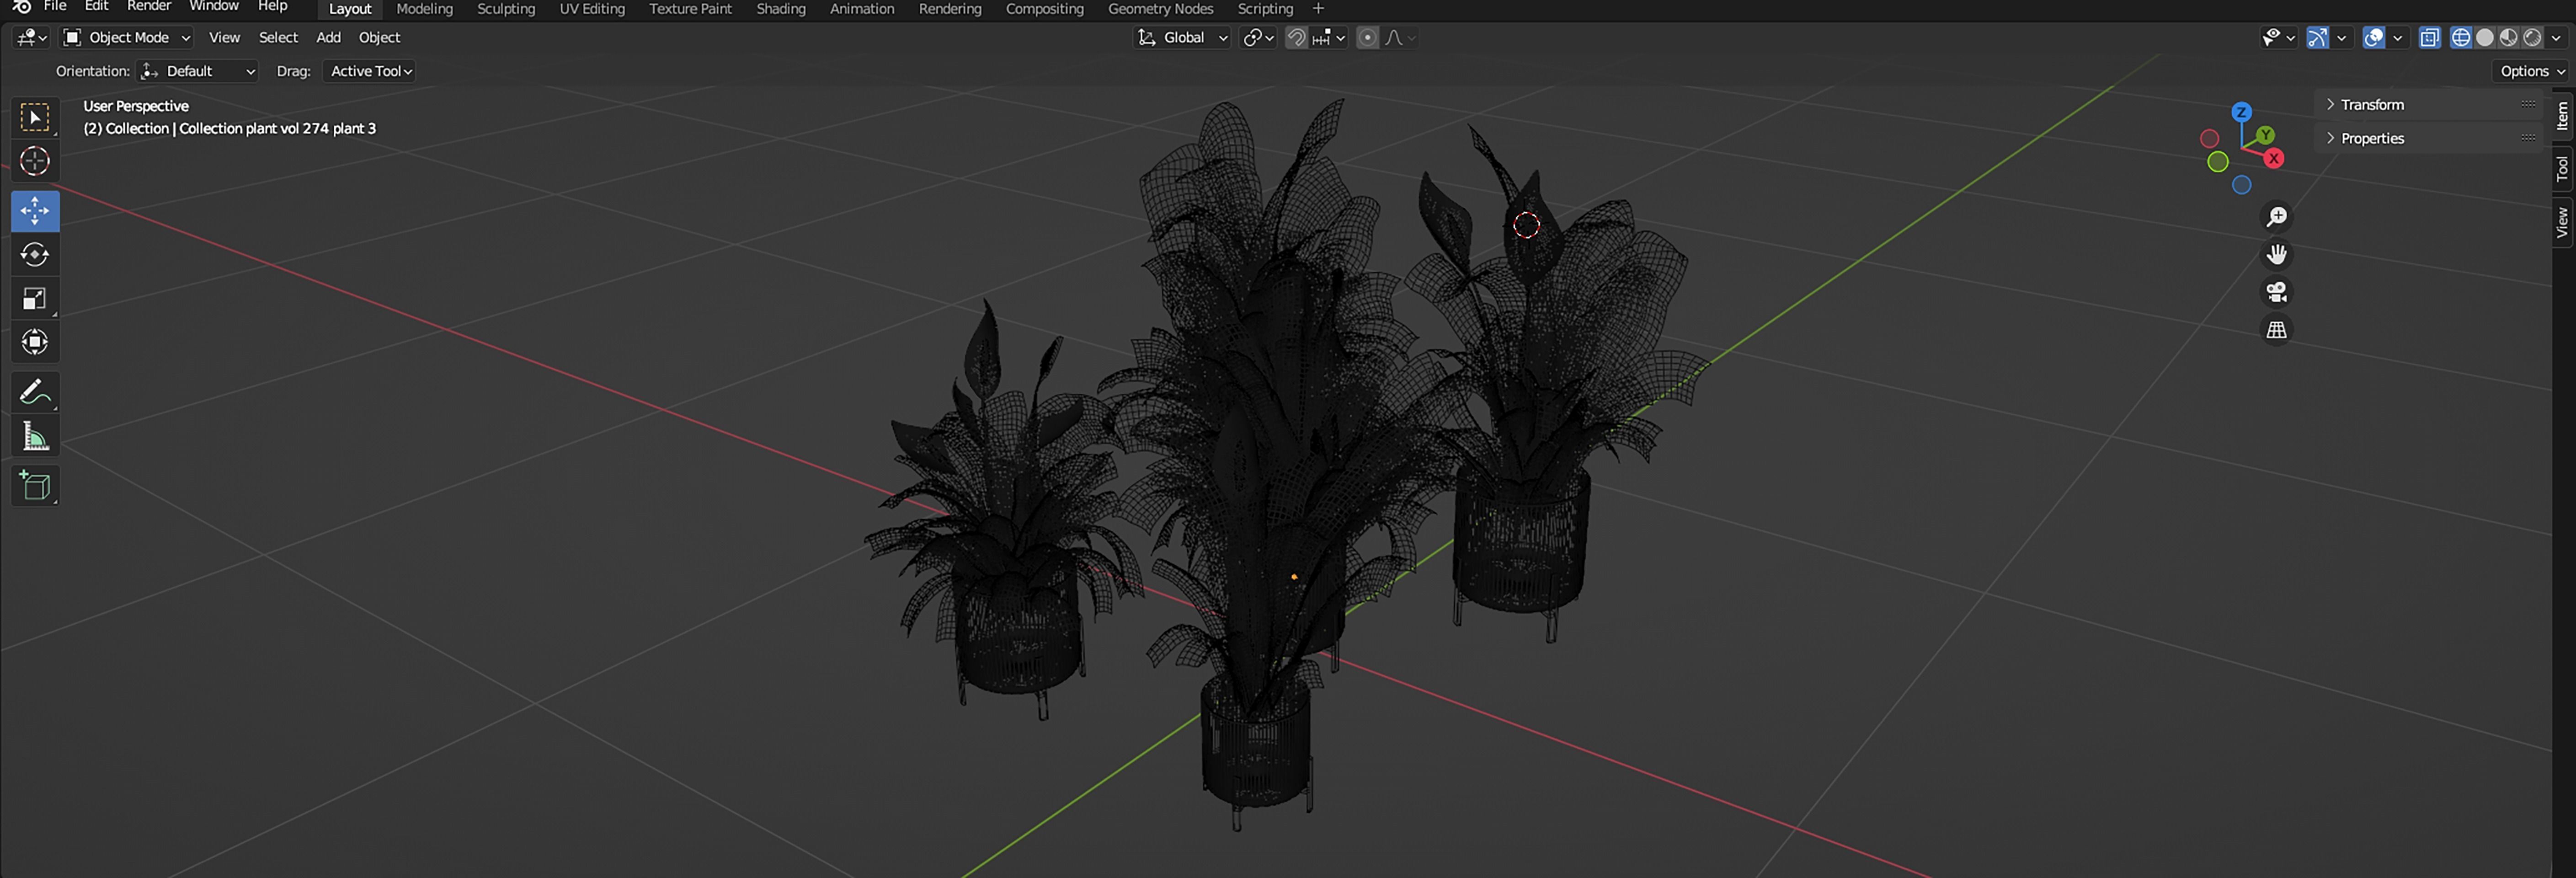Click the Blender logo menu icon
Screen dimensions: 2576x878
(x=21, y=7)
